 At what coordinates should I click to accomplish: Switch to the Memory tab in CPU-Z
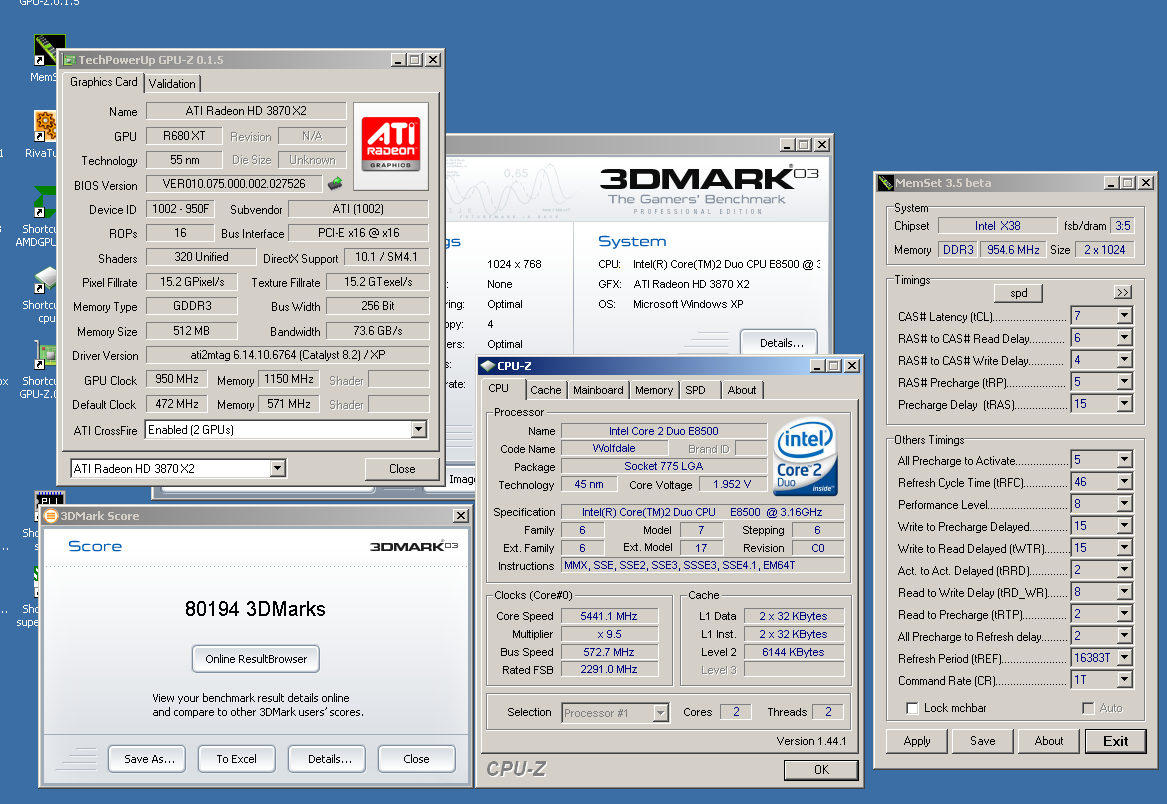point(653,390)
